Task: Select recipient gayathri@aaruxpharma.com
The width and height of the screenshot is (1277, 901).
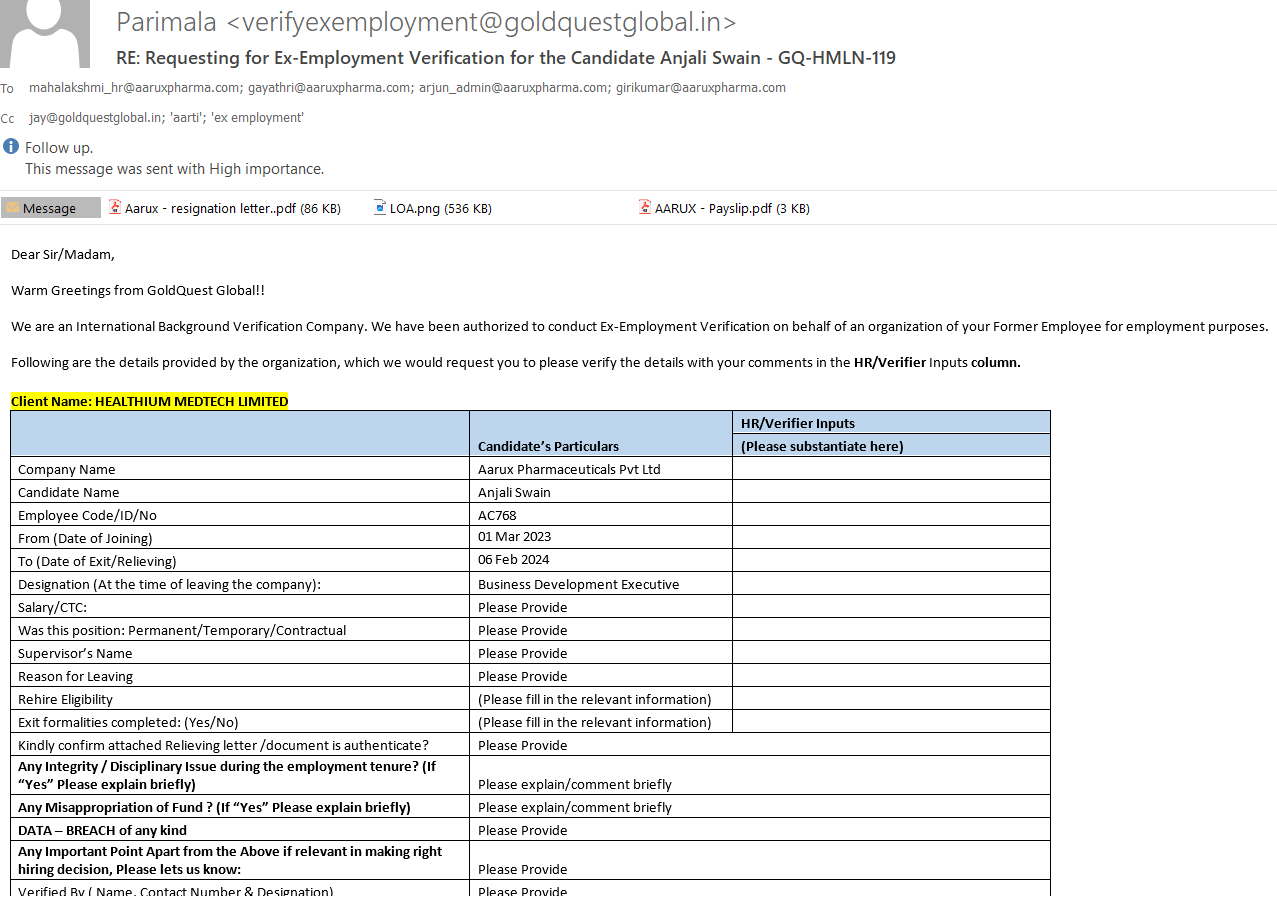Action: tap(330, 88)
